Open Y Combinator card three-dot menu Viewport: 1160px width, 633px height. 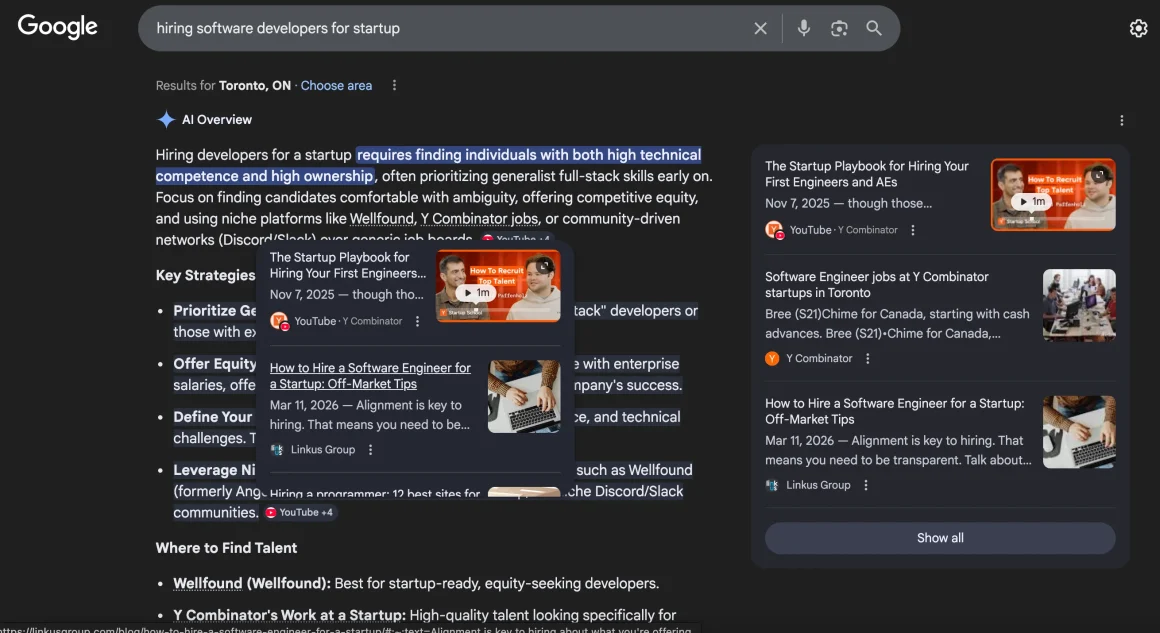pos(868,359)
